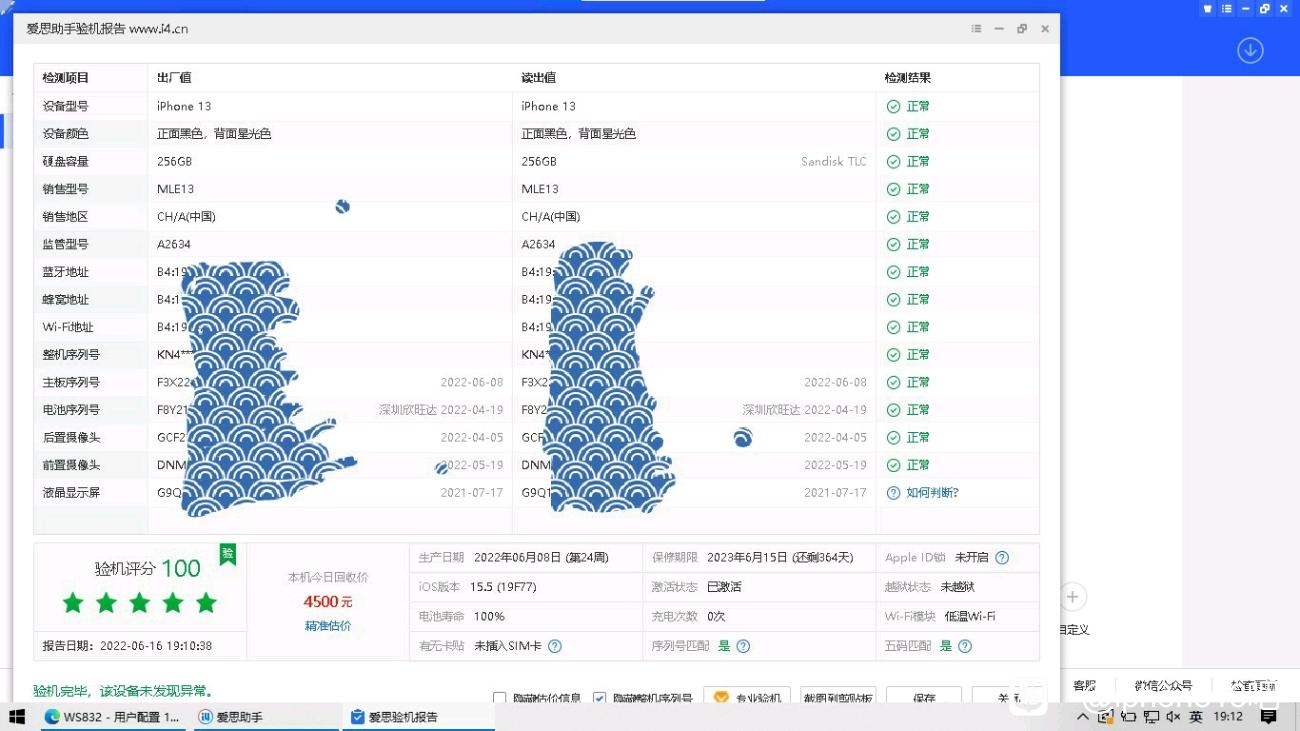Click the 蓝牙地址 row label
The image size is (1300, 731).
point(66,272)
